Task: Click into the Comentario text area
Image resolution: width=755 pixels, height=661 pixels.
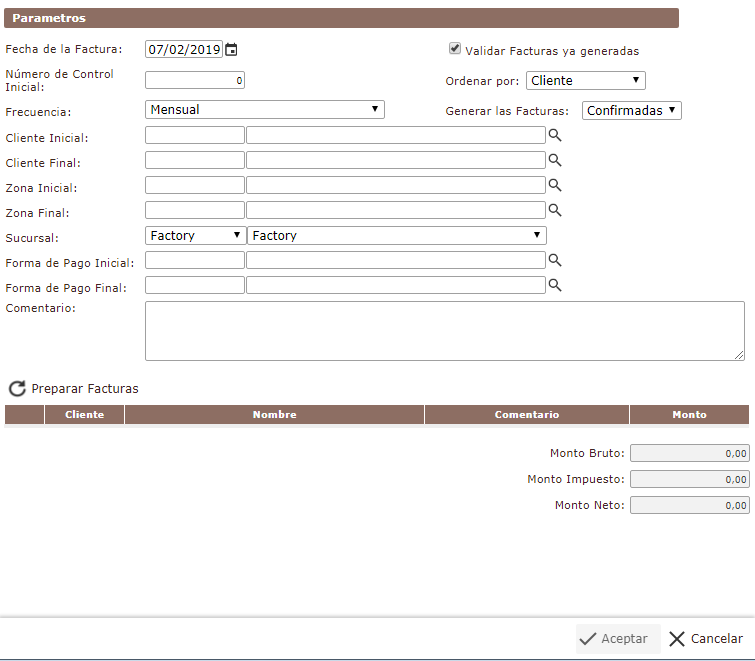Action: coord(444,331)
